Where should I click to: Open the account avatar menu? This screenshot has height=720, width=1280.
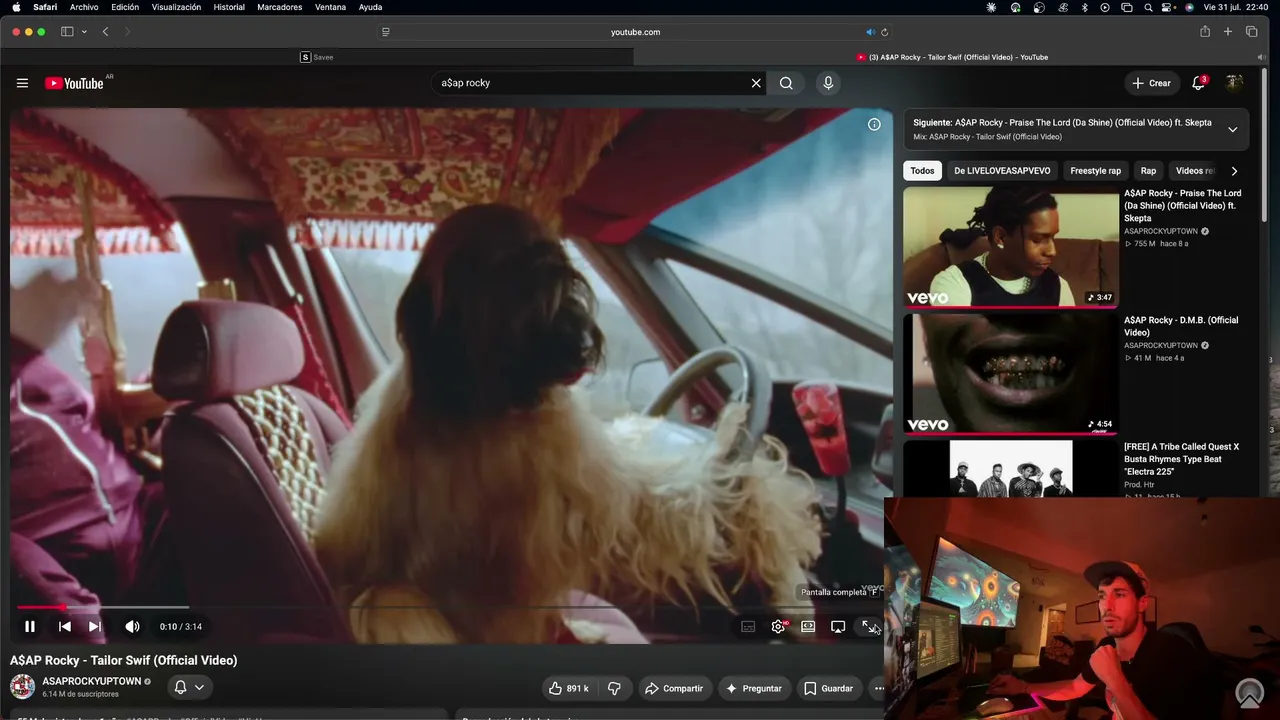[1235, 83]
